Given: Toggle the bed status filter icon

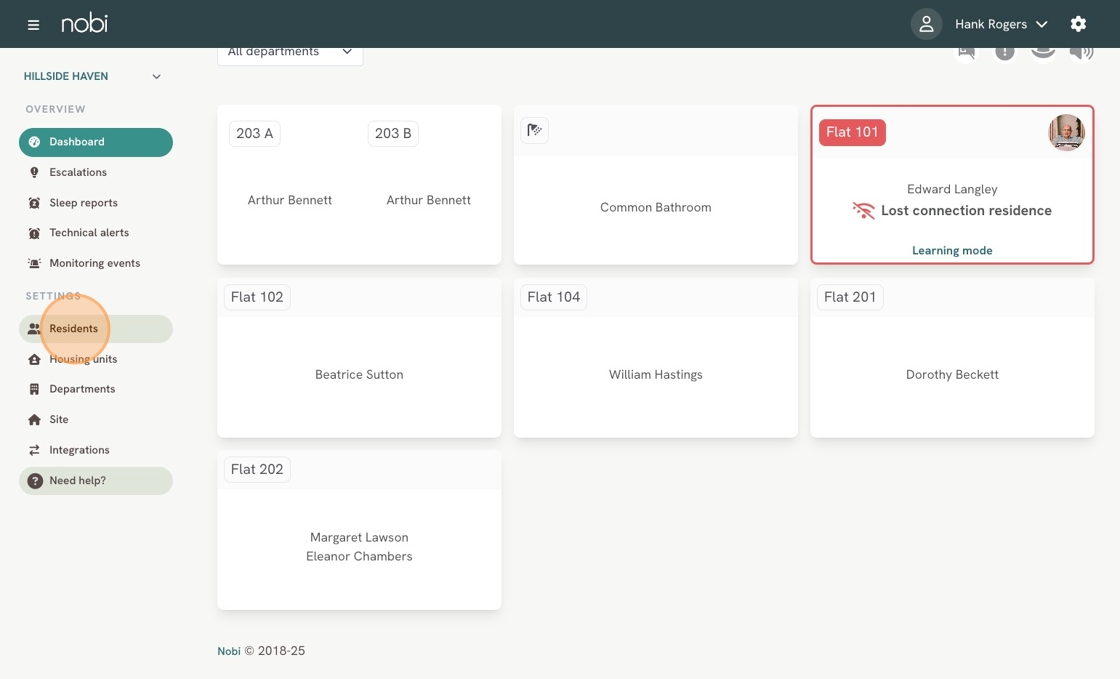Looking at the screenshot, I should pos(966,52).
